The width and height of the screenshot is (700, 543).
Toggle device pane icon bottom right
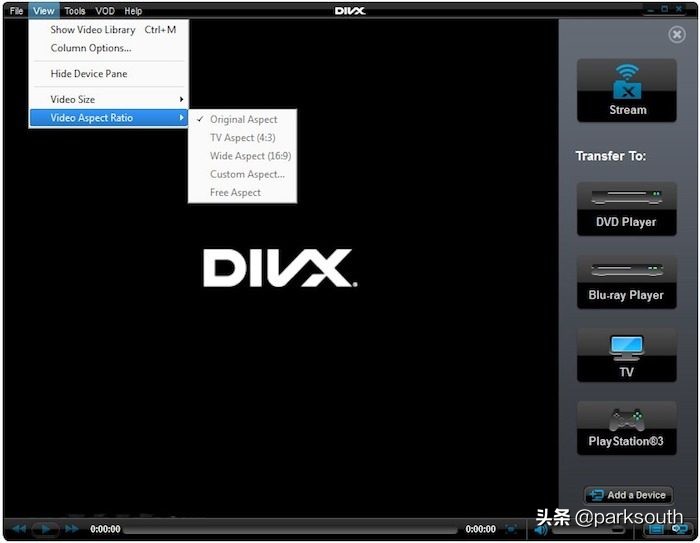point(680,529)
